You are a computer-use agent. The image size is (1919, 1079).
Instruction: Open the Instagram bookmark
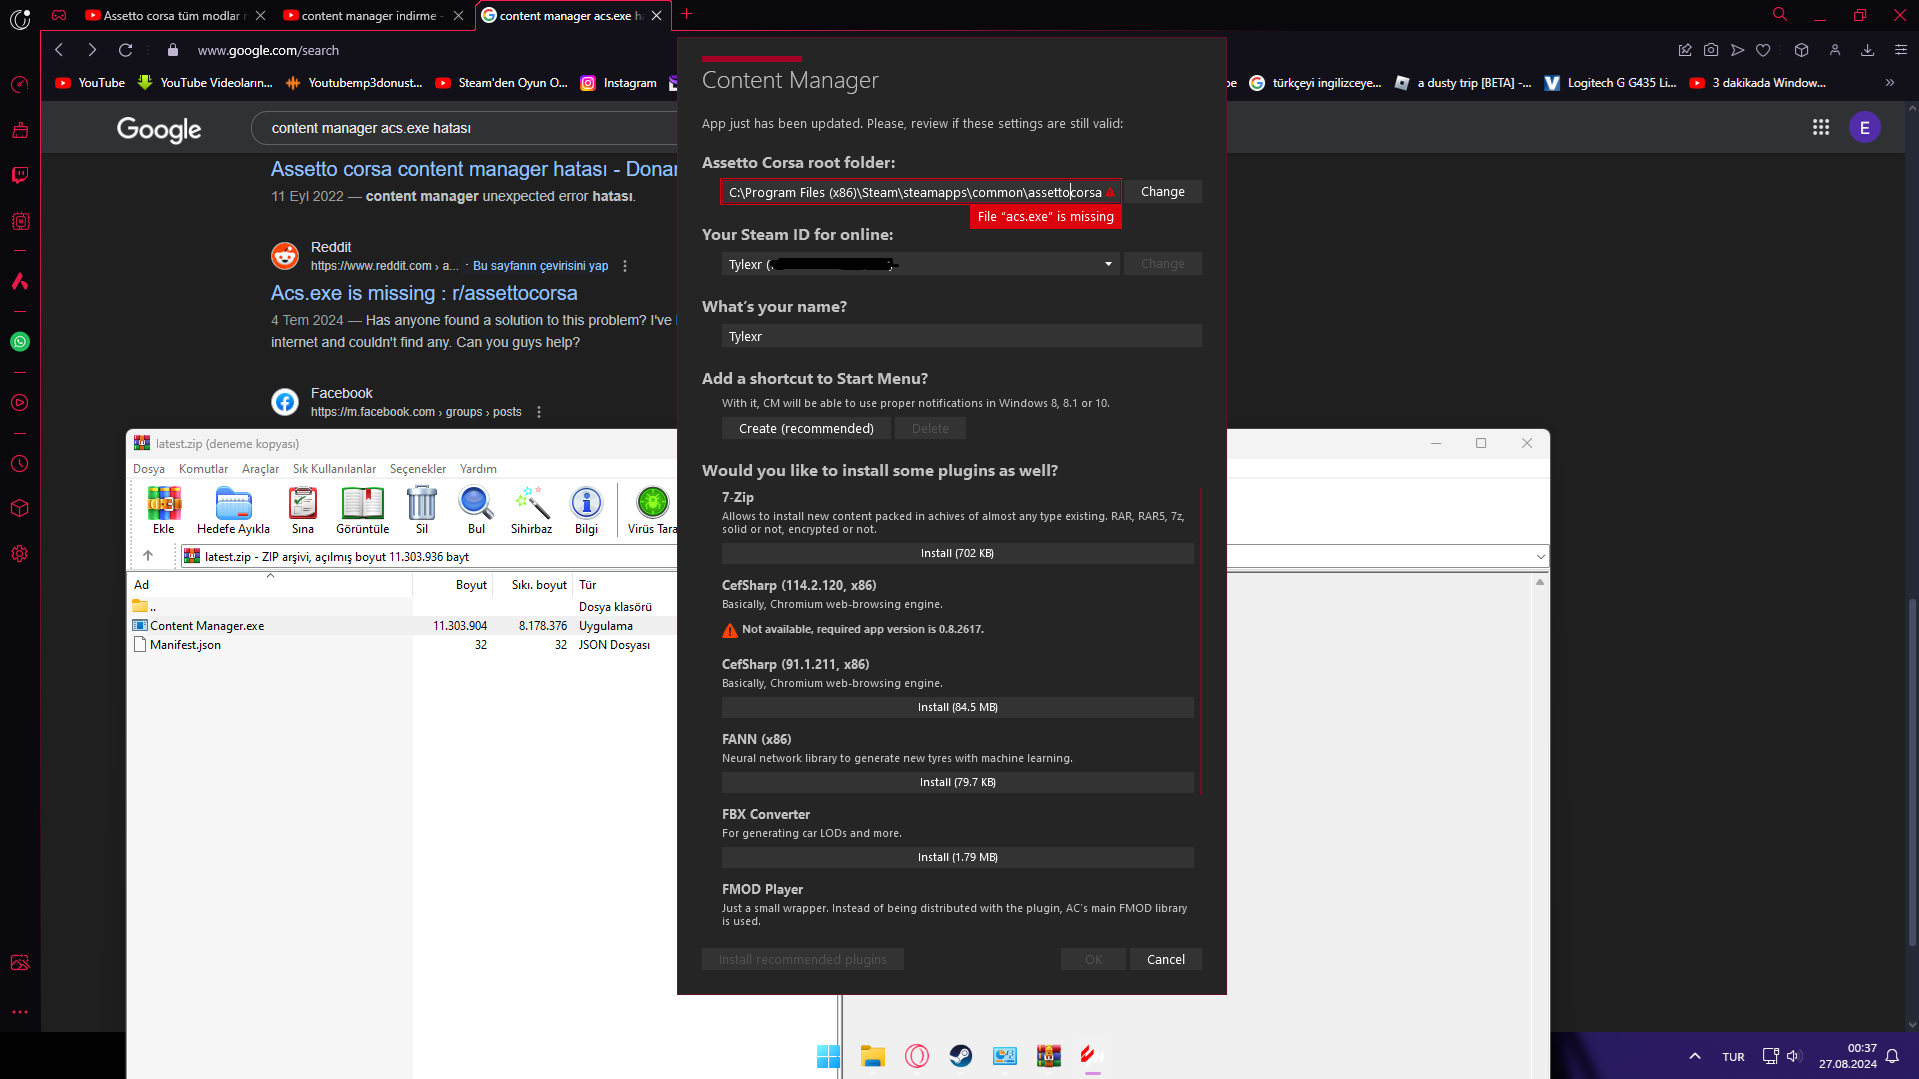point(619,83)
